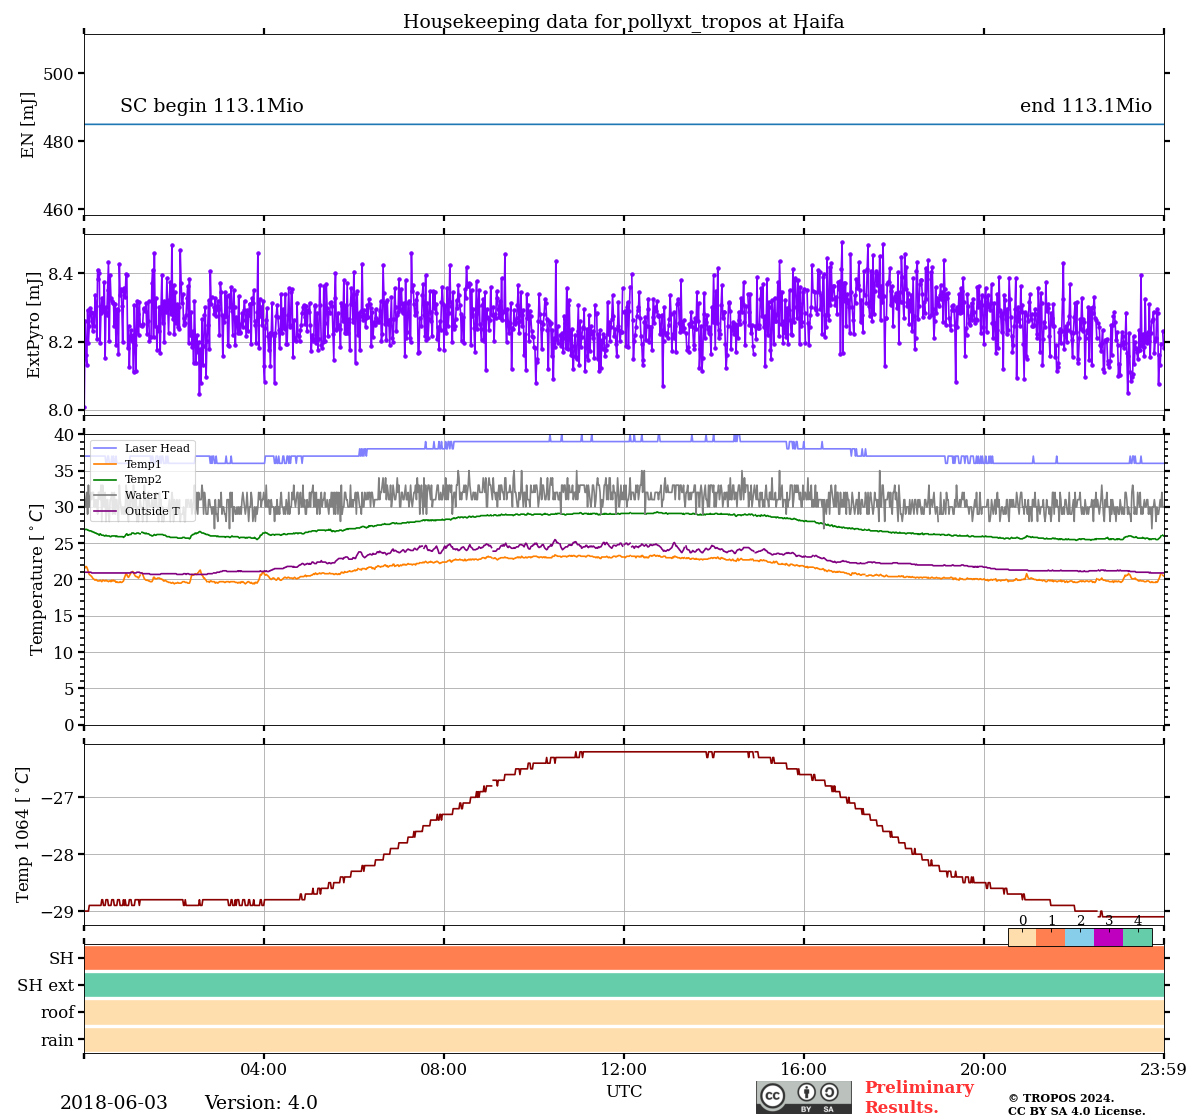The height and width of the screenshot is (1120, 1200).
Task: Click the 40 tick on Temperature axis
Action: coord(64,435)
